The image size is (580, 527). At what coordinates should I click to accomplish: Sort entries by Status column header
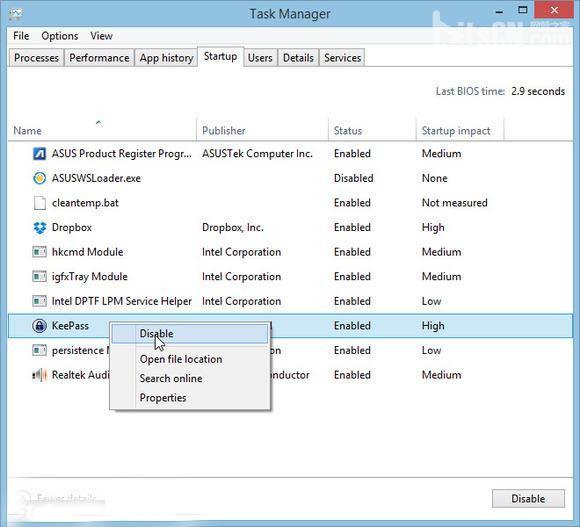tap(348, 131)
